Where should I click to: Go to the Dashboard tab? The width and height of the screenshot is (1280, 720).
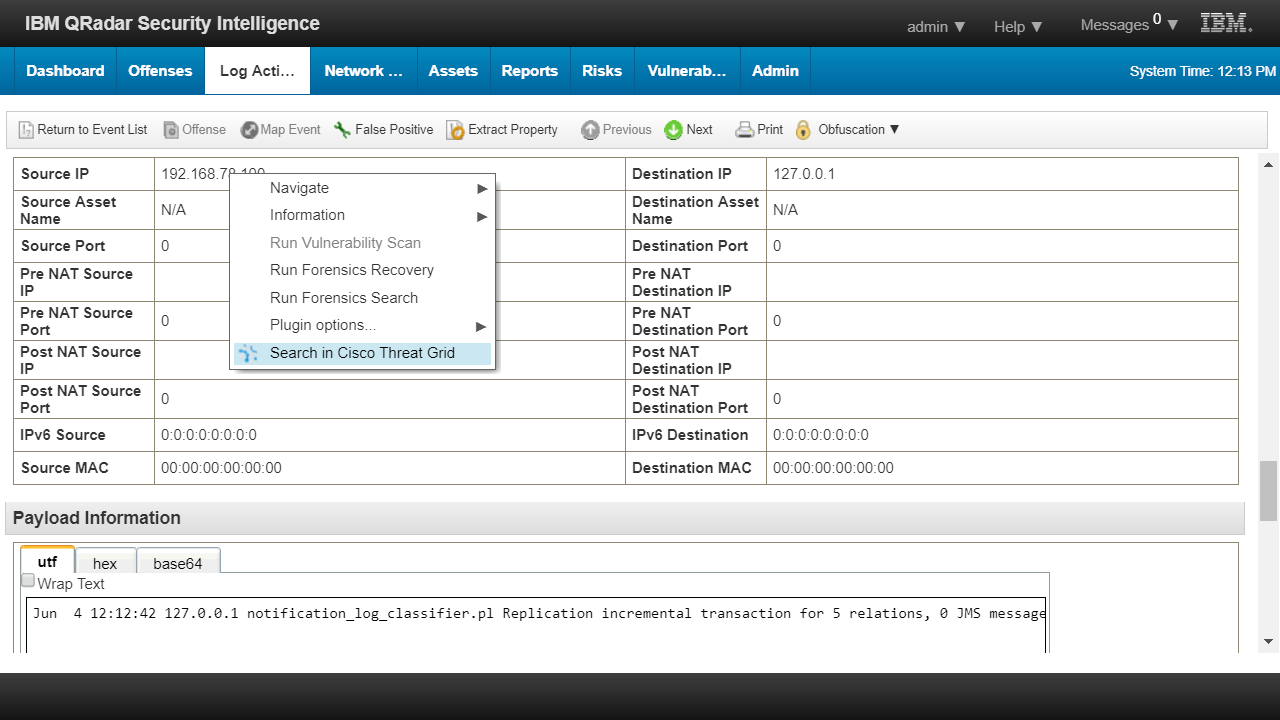click(x=65, y=71)
